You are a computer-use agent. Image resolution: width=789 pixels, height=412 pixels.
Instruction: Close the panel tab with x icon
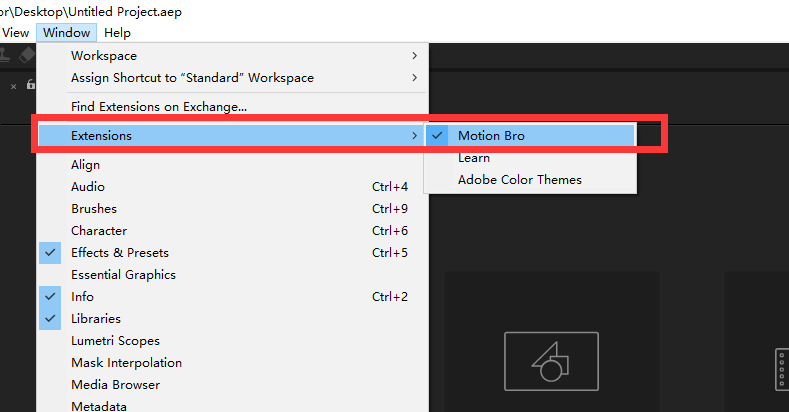tap(14, 86)
